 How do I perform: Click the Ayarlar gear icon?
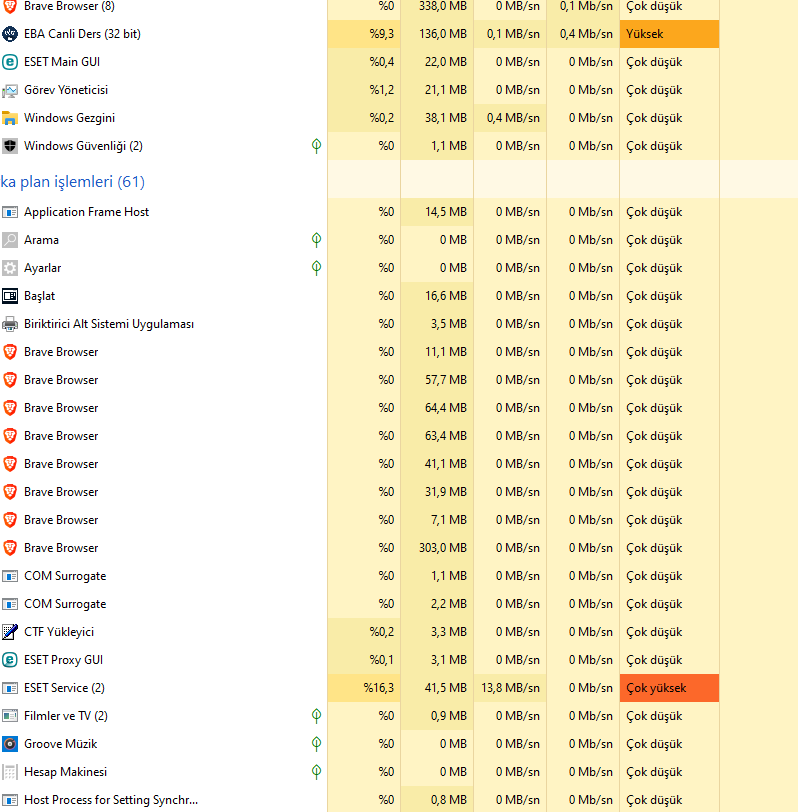[x=10, y=268]
